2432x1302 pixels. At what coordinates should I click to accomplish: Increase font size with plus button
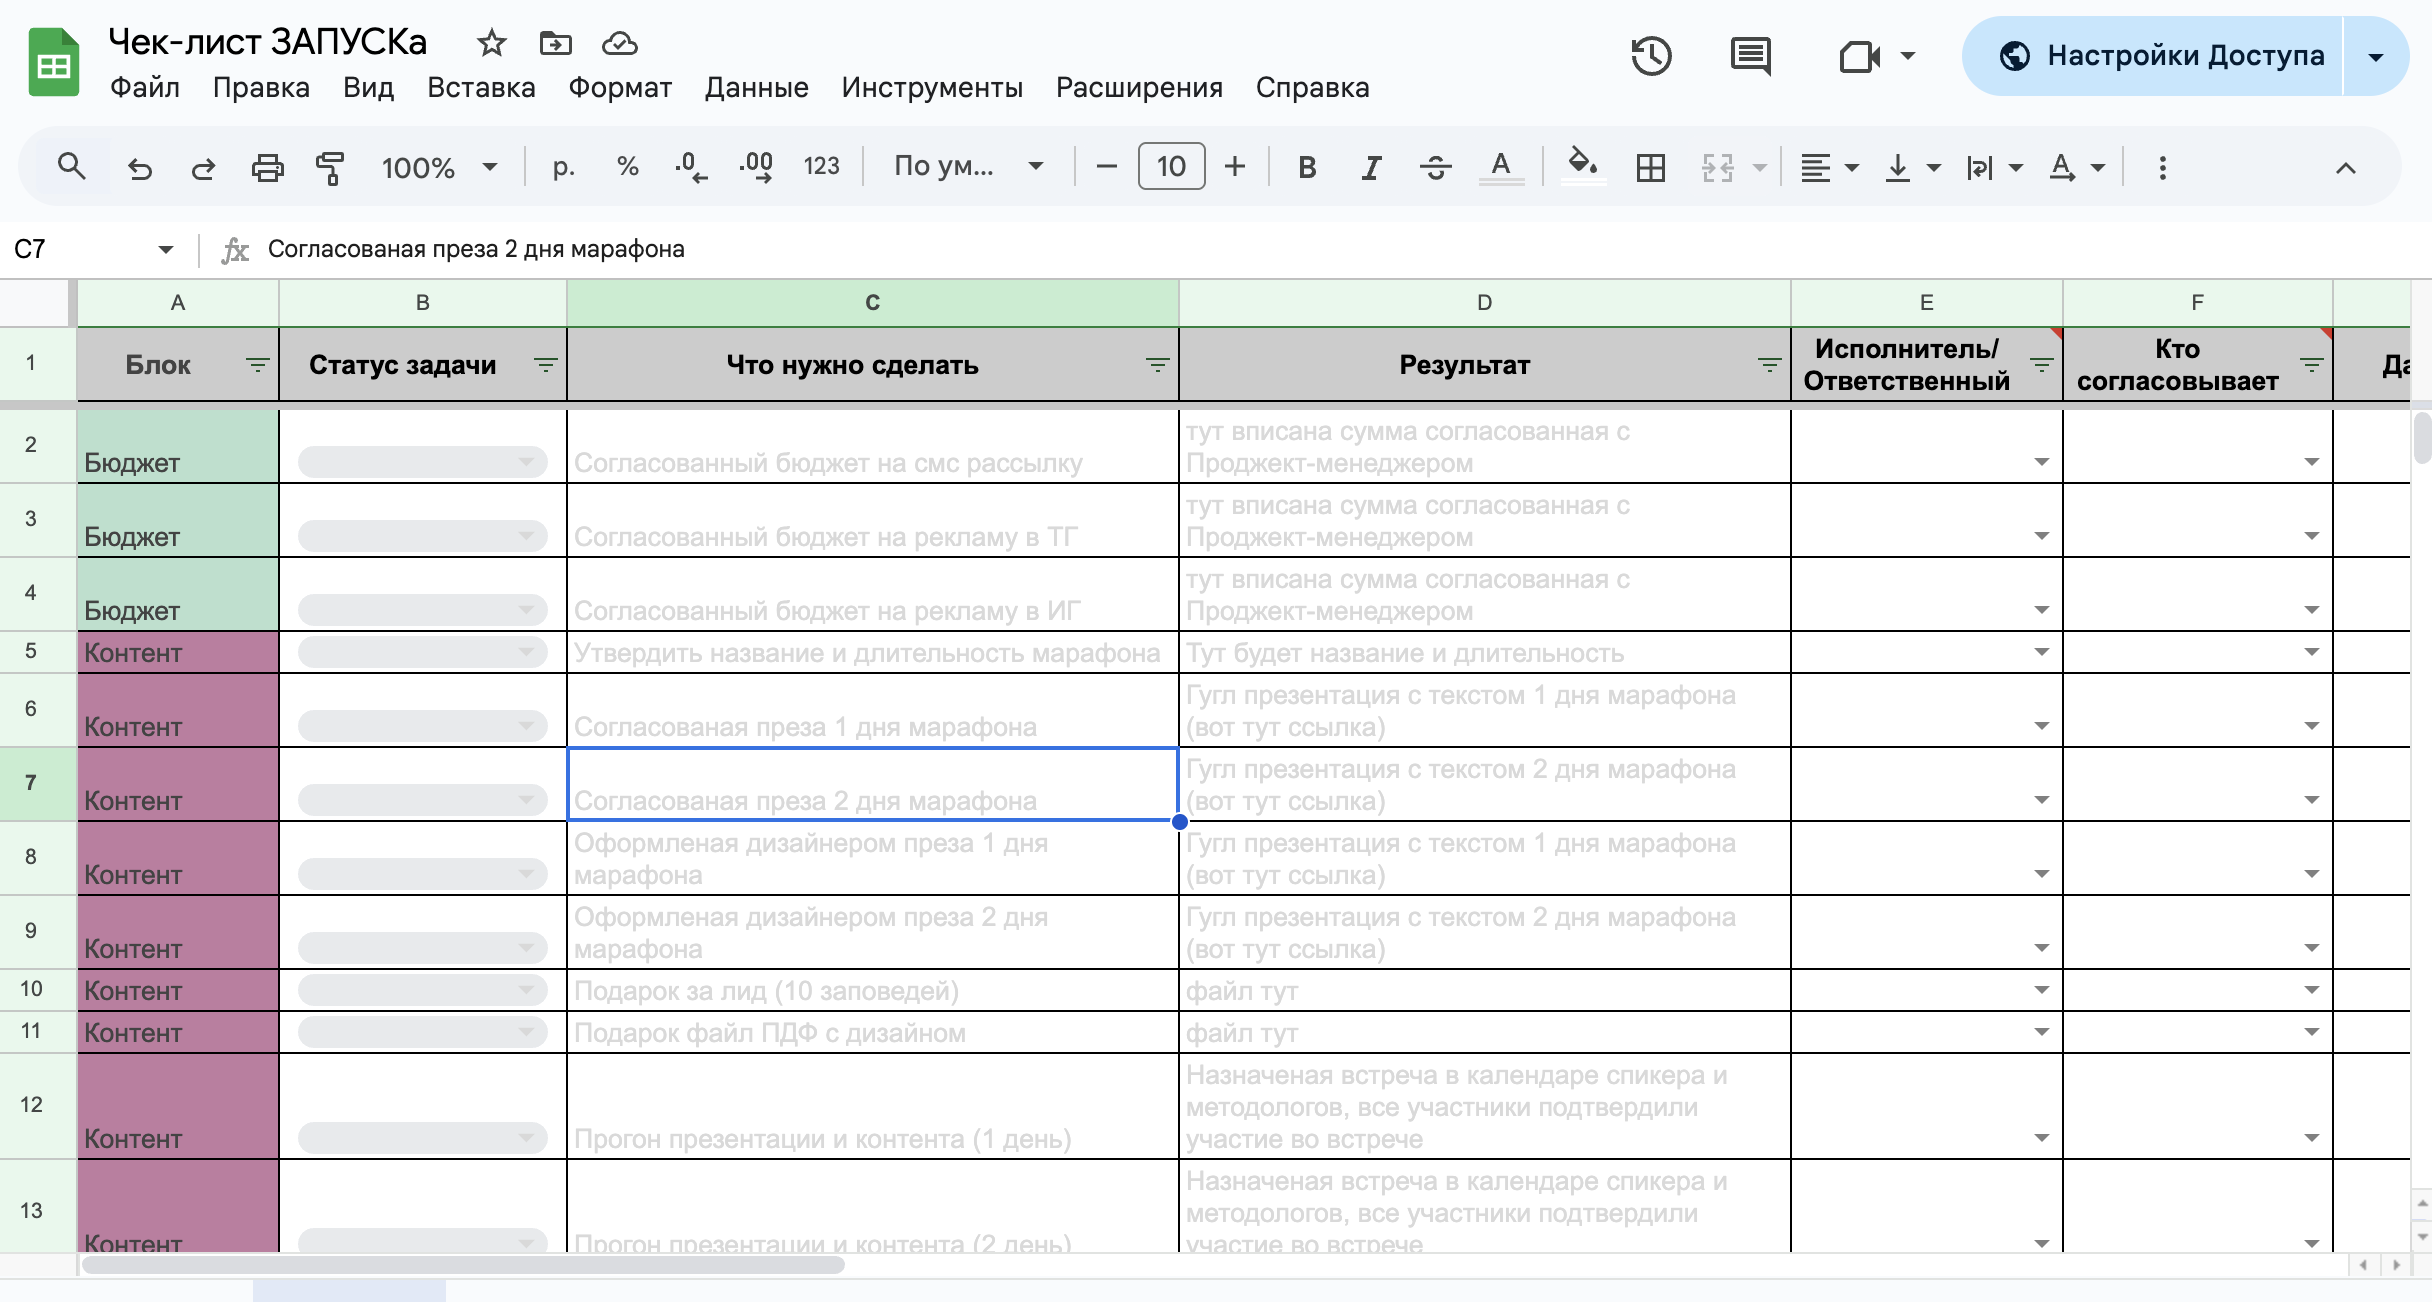pyautogui.click(x=1235, y=166)
